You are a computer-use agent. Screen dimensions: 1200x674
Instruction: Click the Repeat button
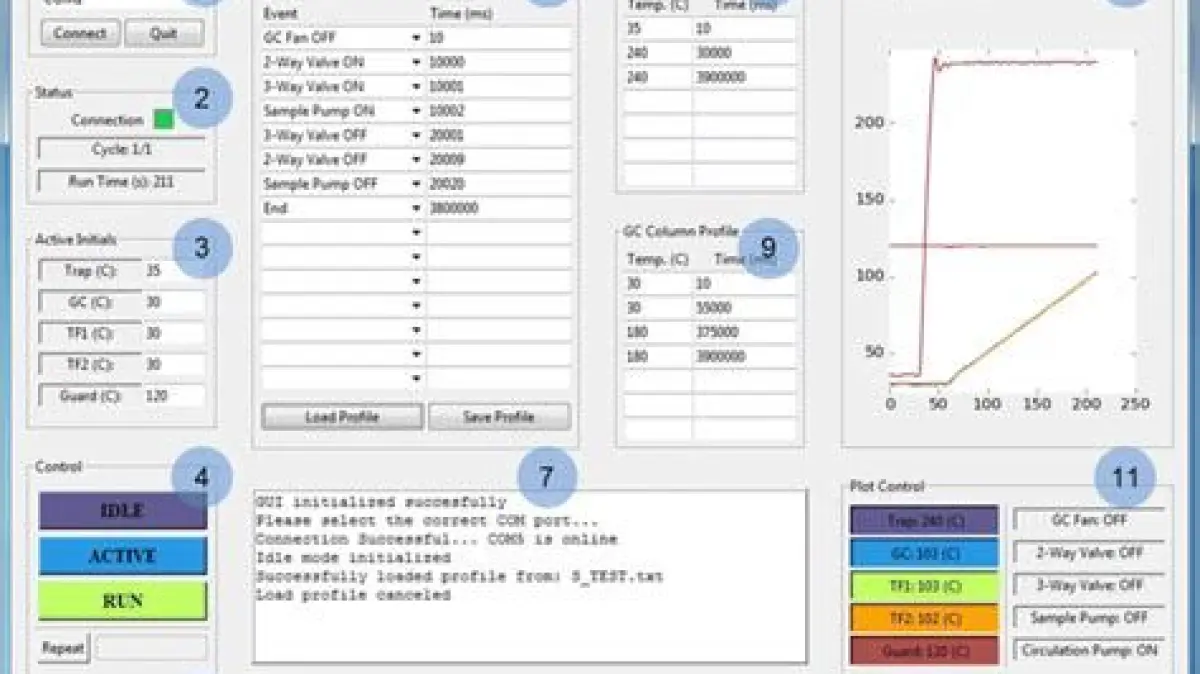coord(64,647)
